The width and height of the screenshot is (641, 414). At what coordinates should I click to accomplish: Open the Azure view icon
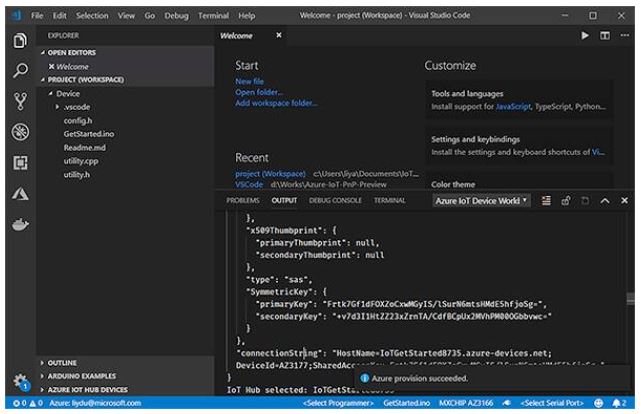coord(19,193)
